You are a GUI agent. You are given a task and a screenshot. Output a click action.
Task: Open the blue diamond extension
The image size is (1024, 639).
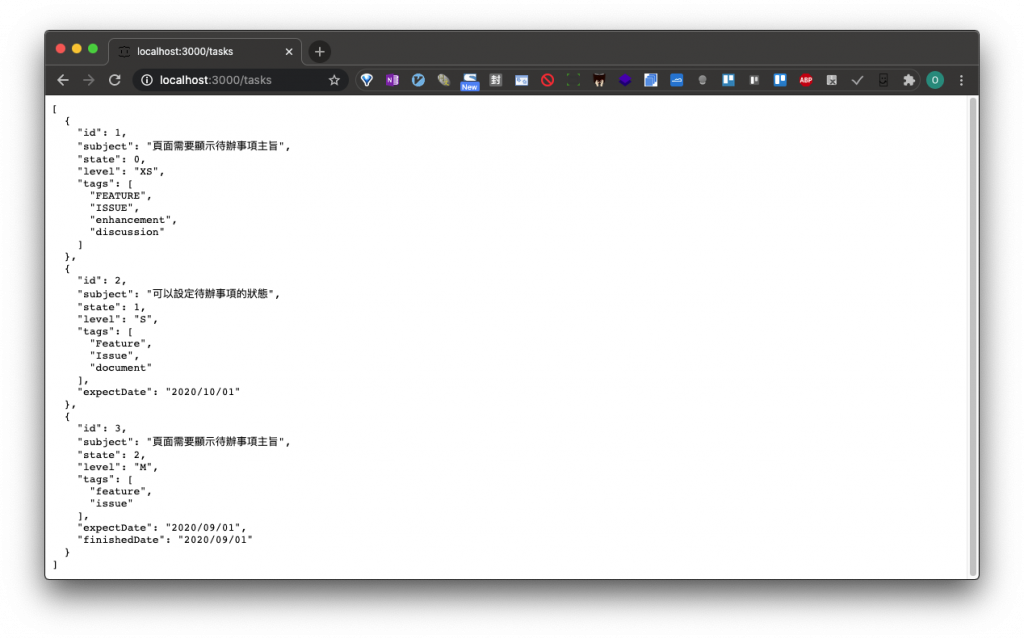[366, 80]
